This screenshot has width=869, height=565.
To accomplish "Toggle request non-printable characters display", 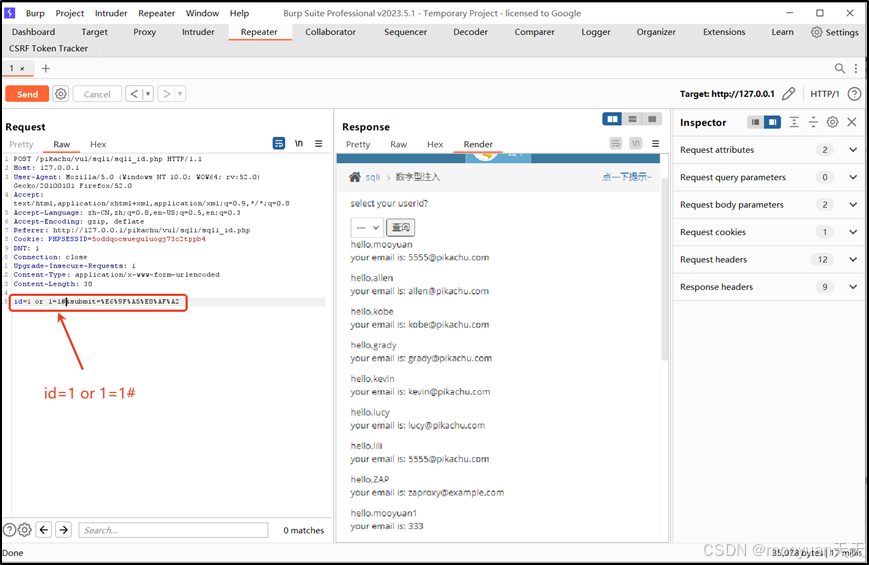I will coord(299,144).
